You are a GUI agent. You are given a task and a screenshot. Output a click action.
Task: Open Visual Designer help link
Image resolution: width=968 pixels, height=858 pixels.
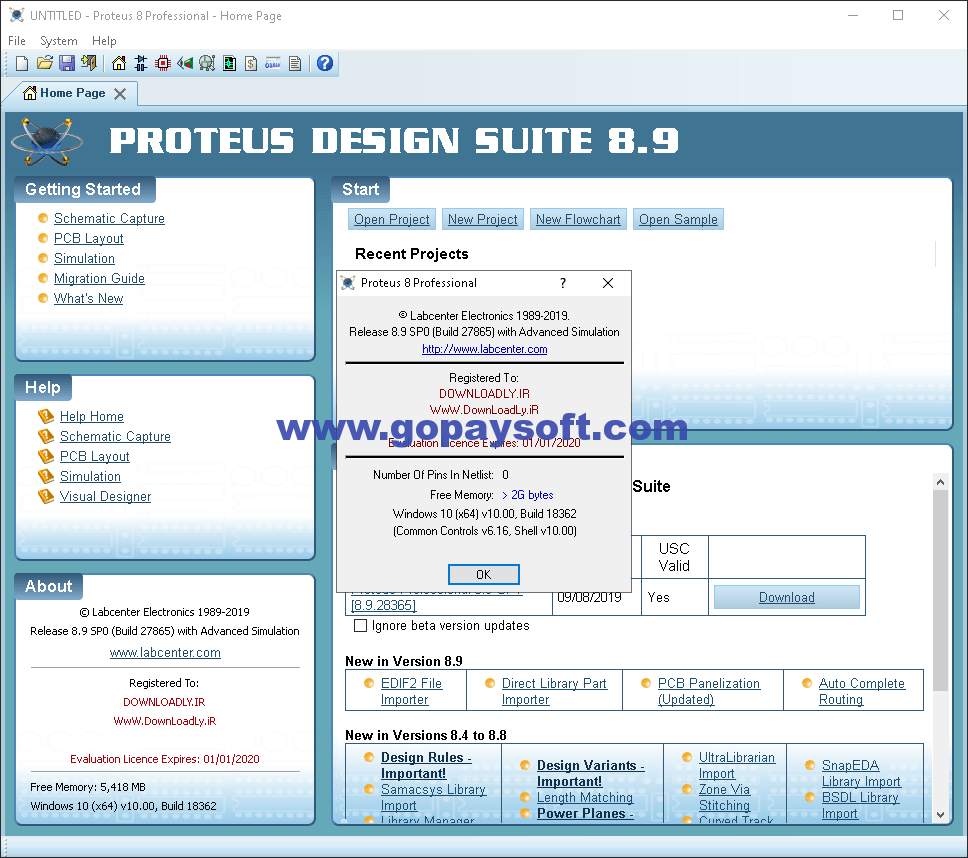105,496
